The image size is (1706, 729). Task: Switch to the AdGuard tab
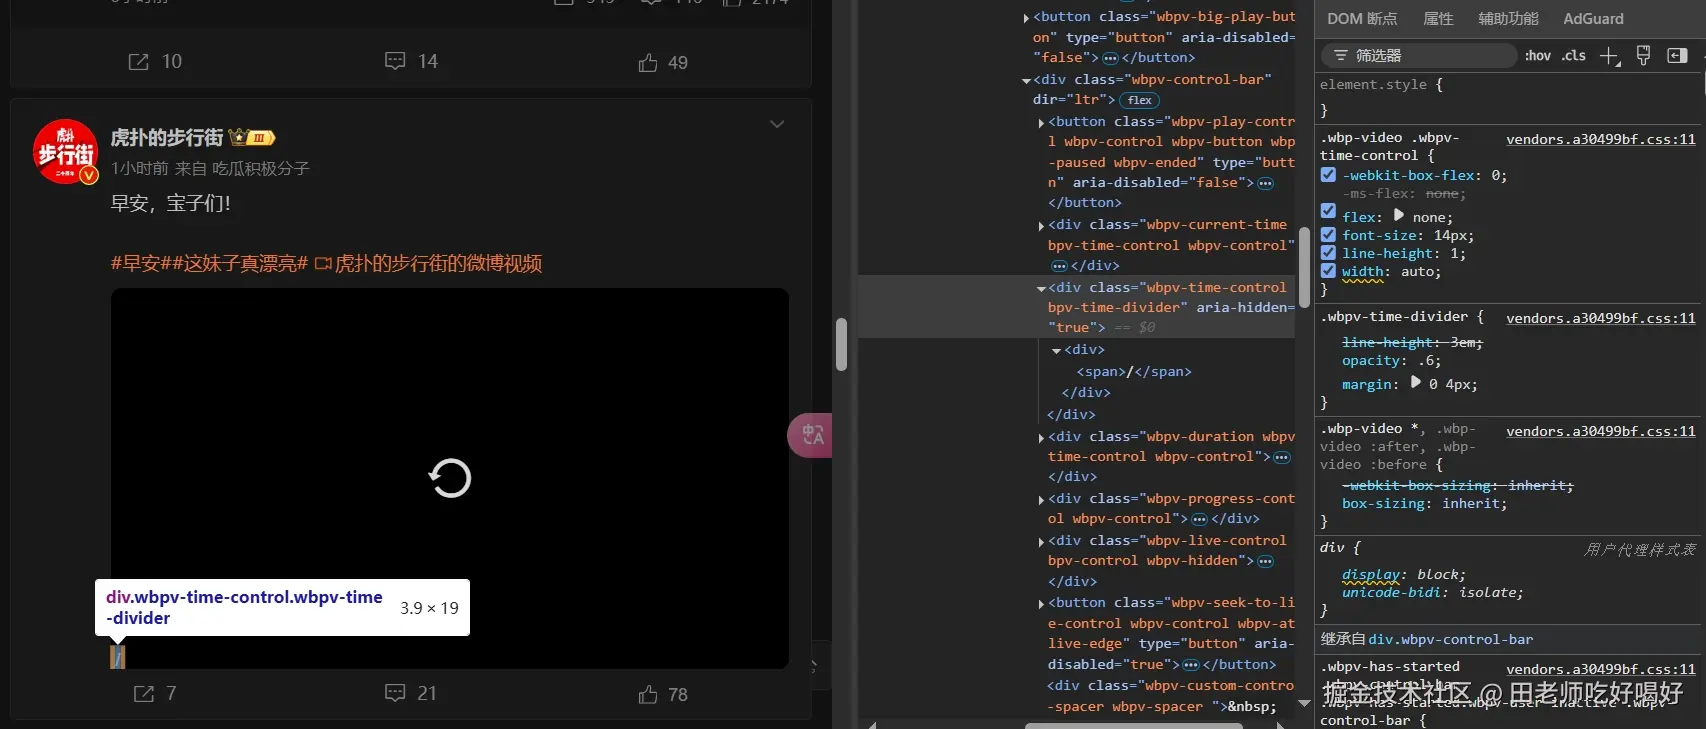click(x=1594, y=19)
